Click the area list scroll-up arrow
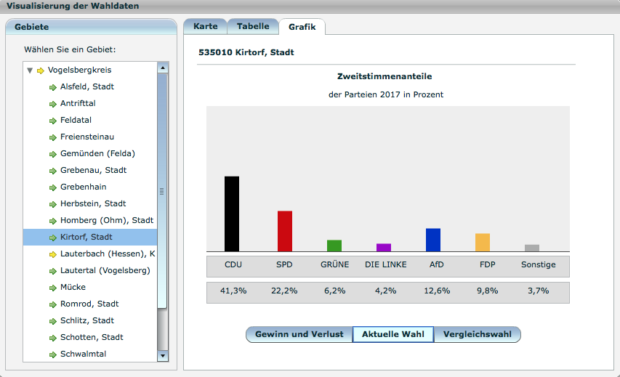Screen dimensions: 620x377 point(163,68)
